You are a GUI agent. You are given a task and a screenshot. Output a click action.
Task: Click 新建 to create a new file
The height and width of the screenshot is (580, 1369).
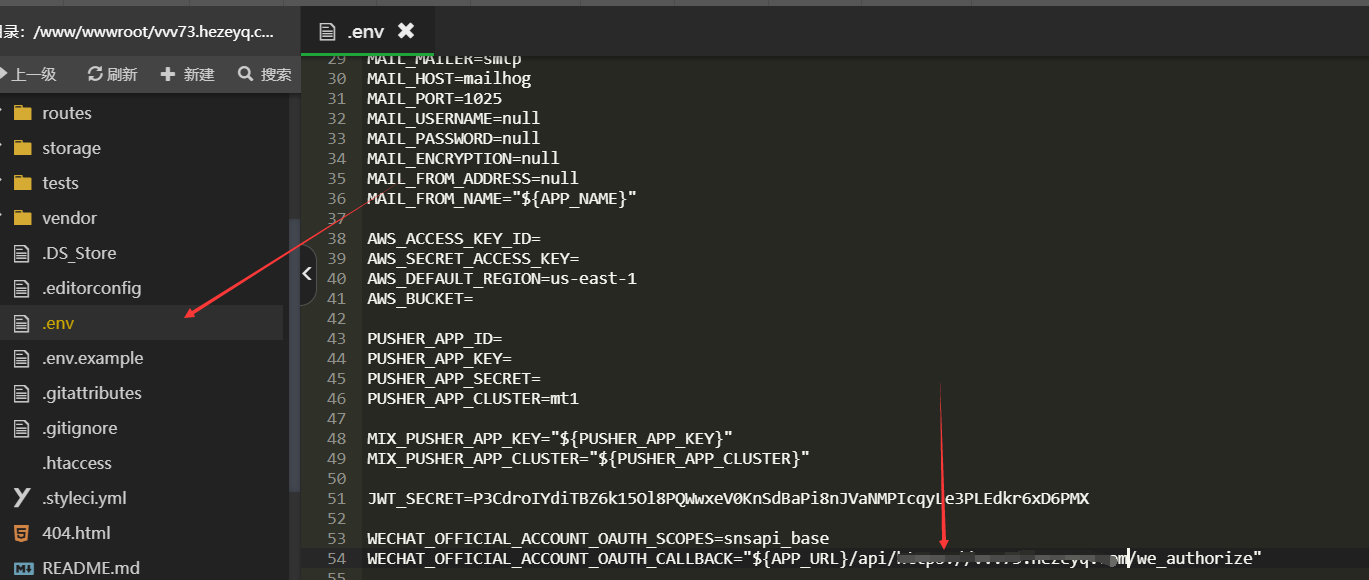pyautogui.click(x=188, y=74)
